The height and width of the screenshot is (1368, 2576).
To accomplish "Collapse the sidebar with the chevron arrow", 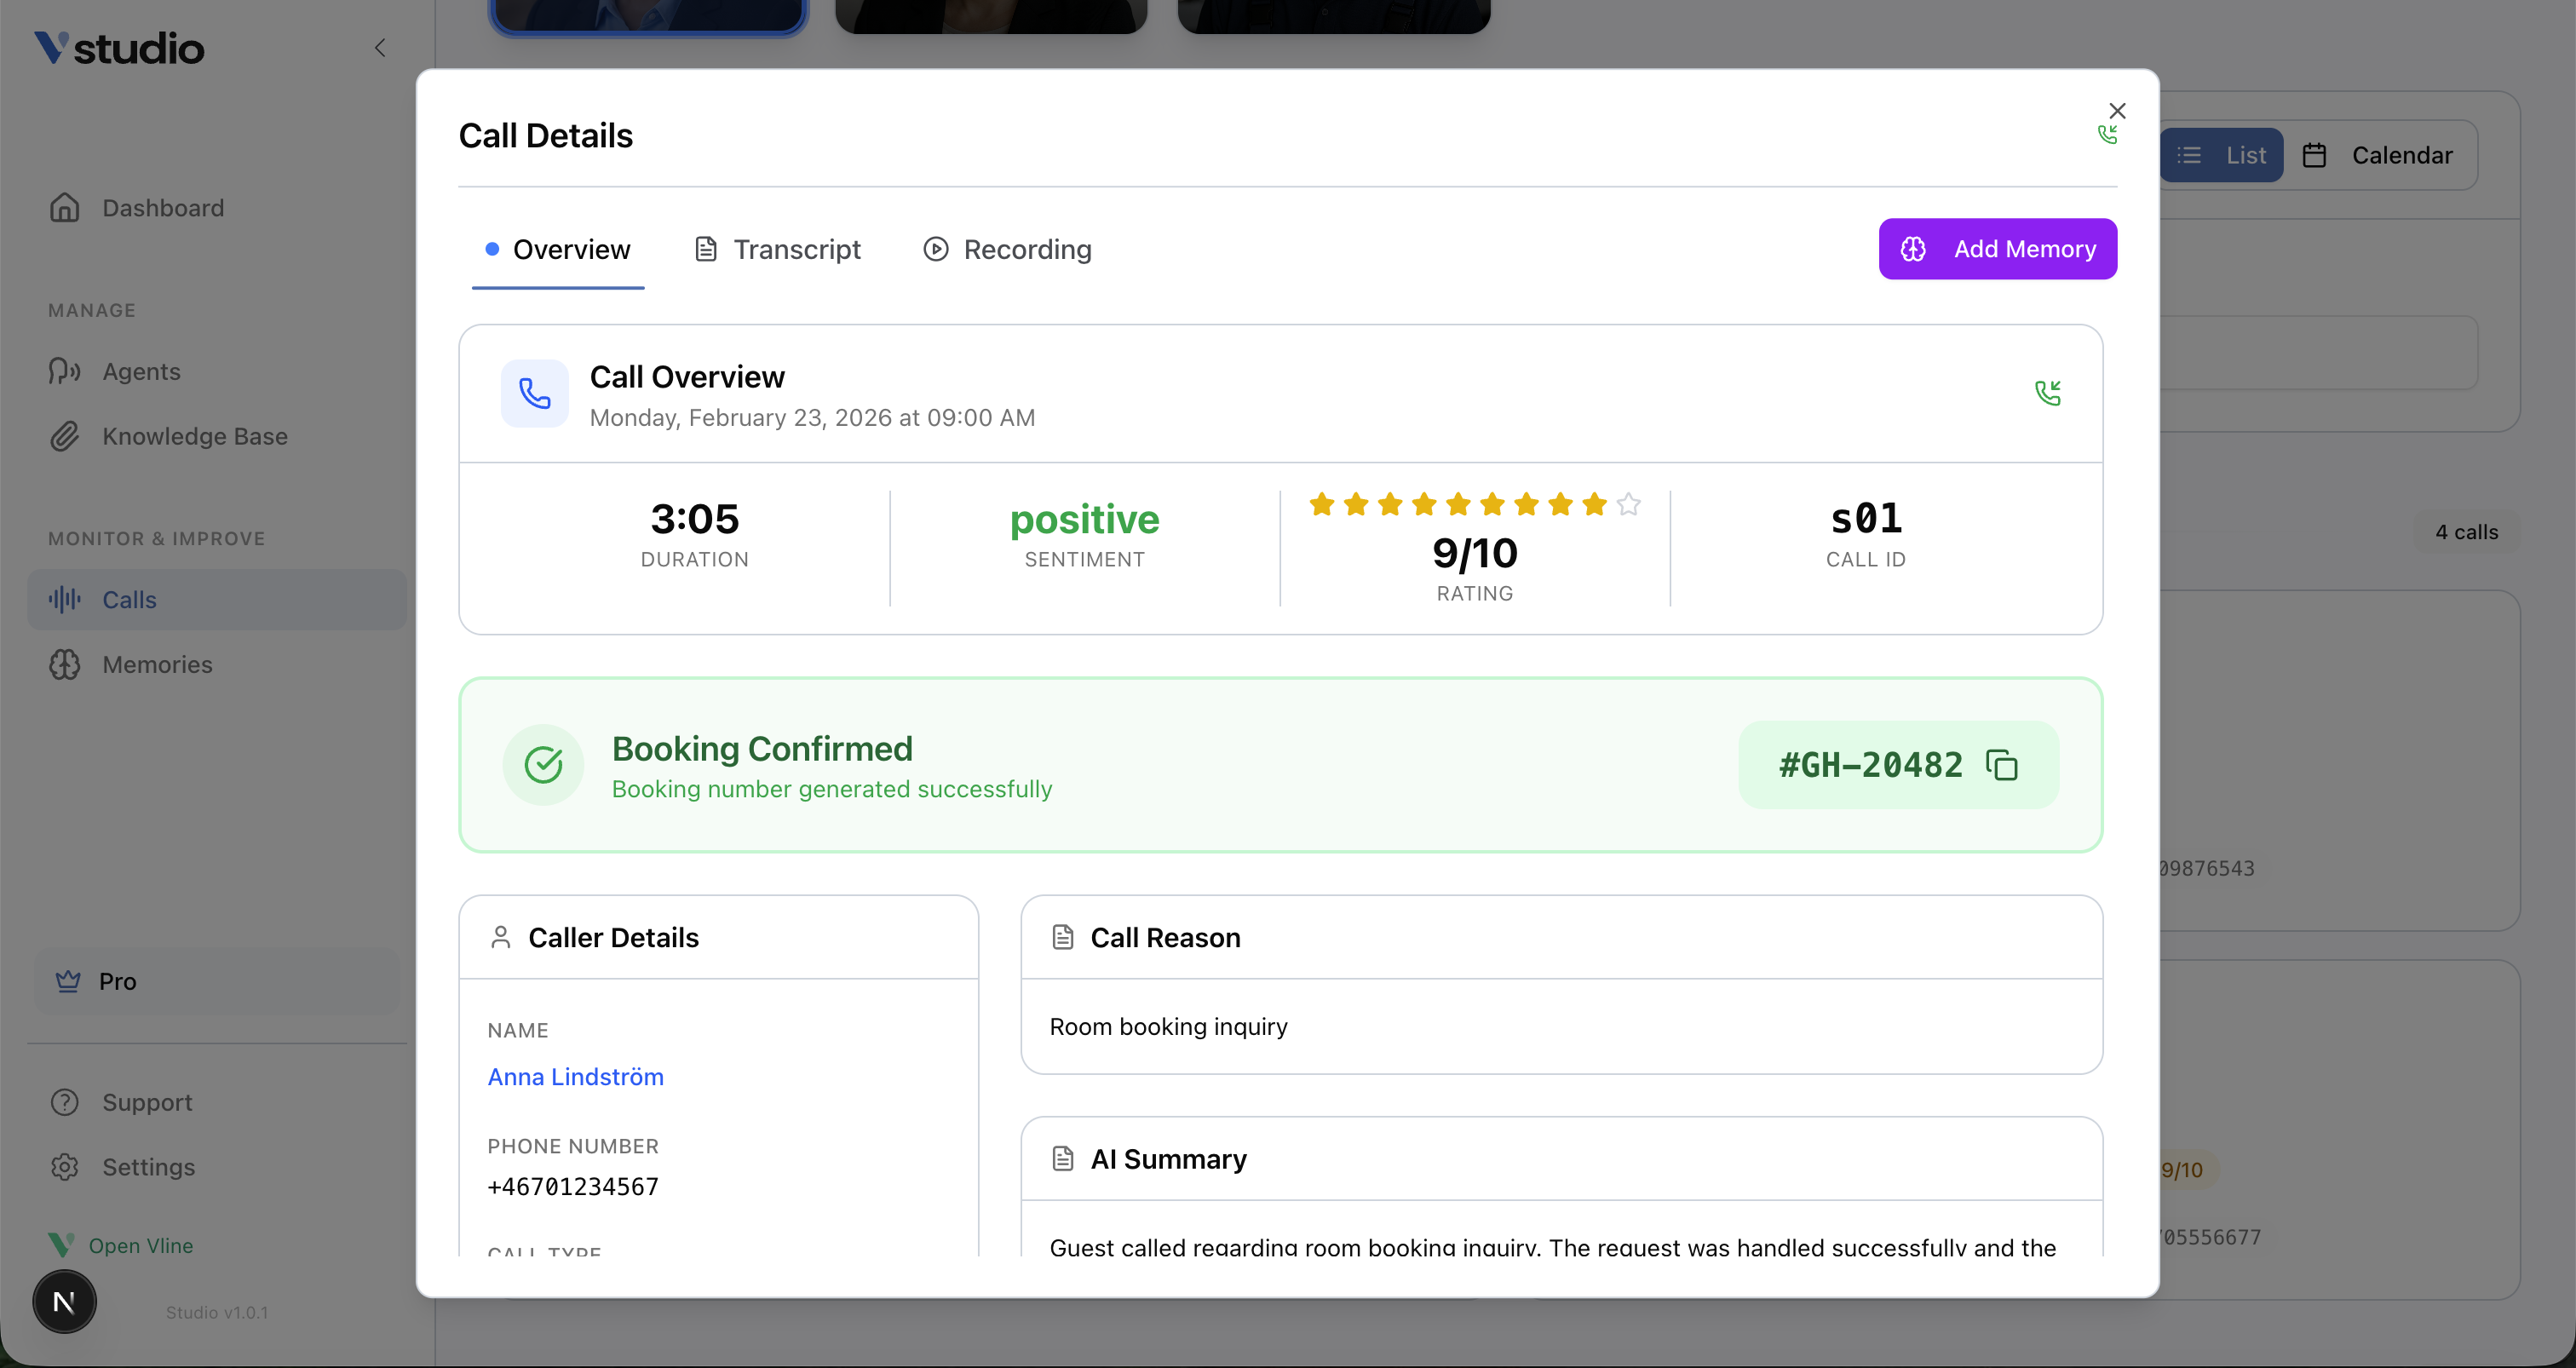I will pos(380,48).
